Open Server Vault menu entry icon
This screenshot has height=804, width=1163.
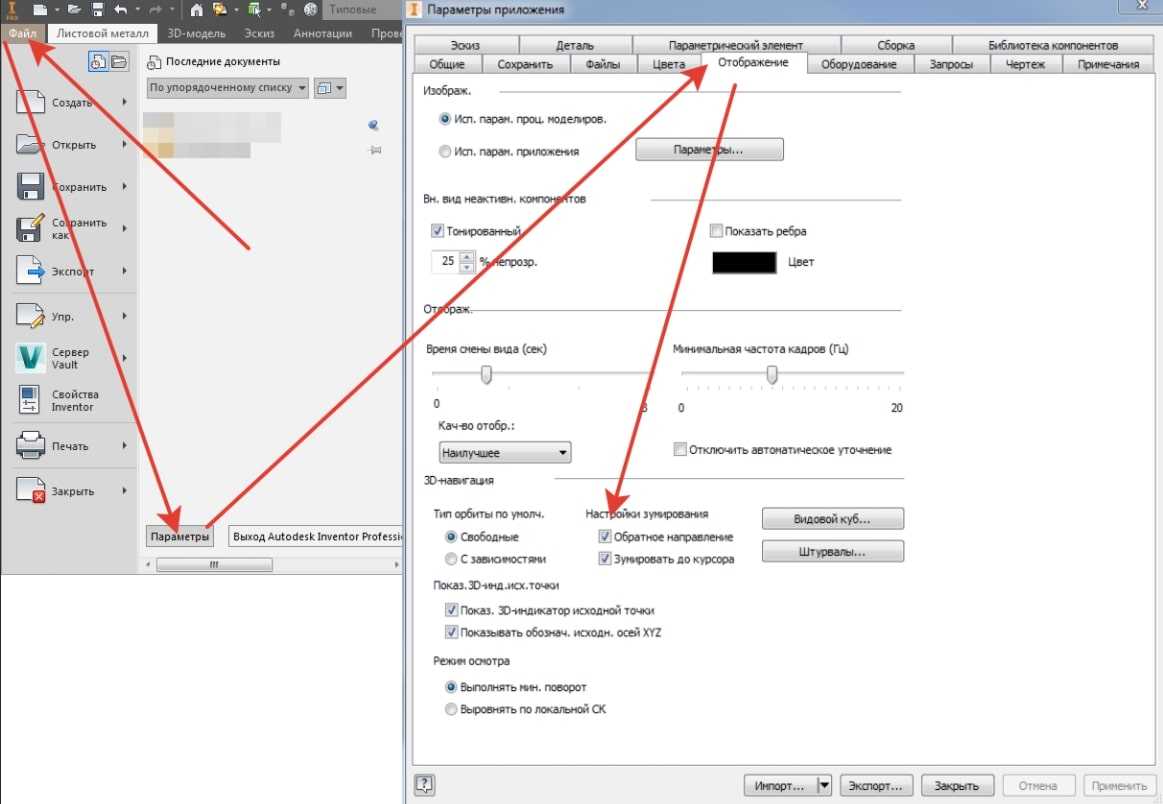click(31, 358)
